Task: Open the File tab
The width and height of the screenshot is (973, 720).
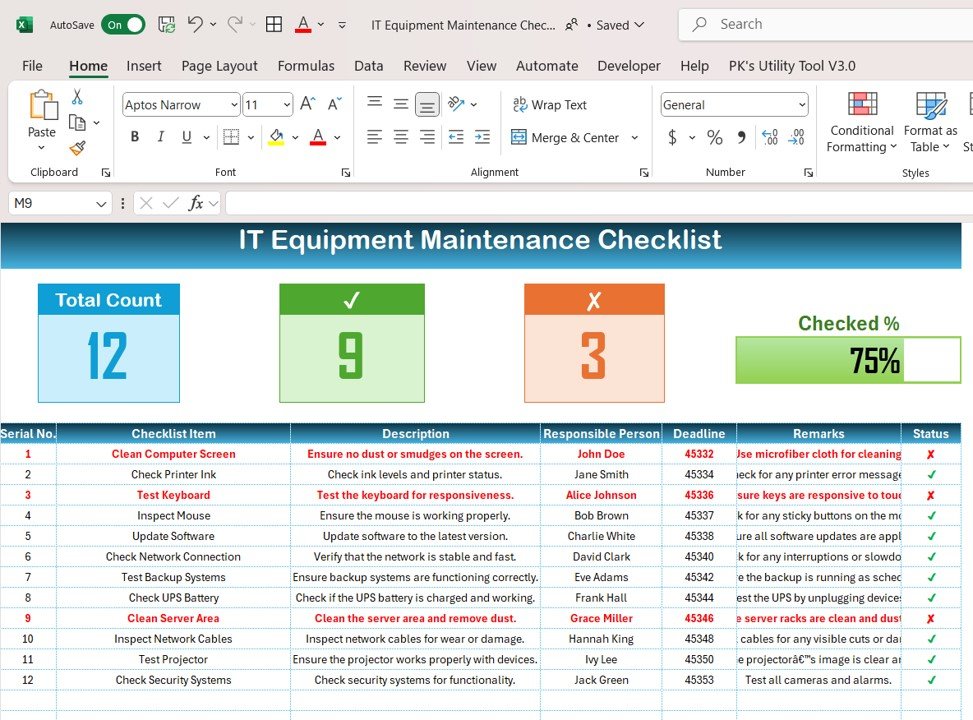Action: [32, 66]
